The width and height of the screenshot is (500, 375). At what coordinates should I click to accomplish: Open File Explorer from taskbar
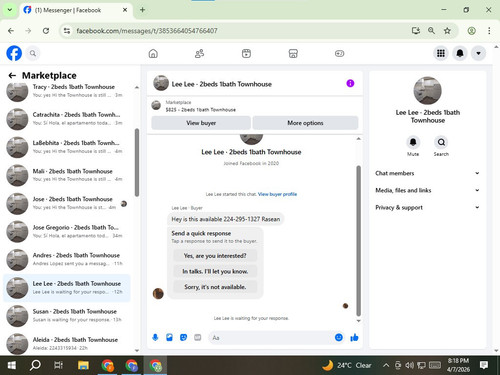[x=83, y=365]
